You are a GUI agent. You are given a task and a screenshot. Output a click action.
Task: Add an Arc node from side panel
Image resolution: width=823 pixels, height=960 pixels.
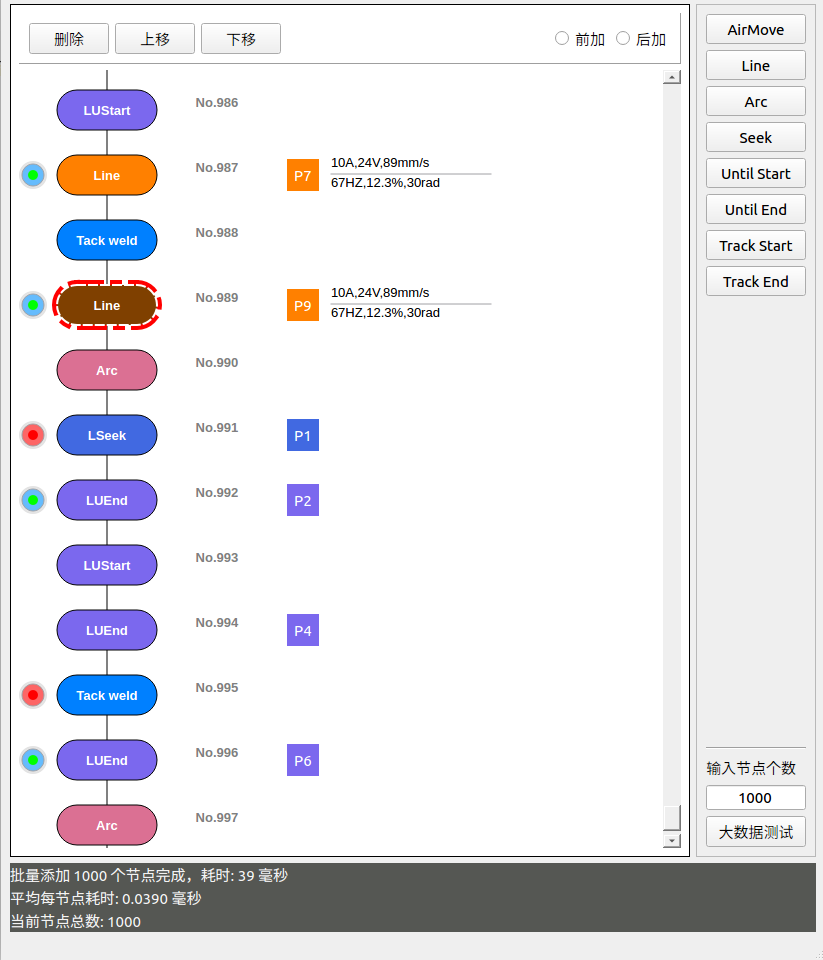click(x=755, y=101)
